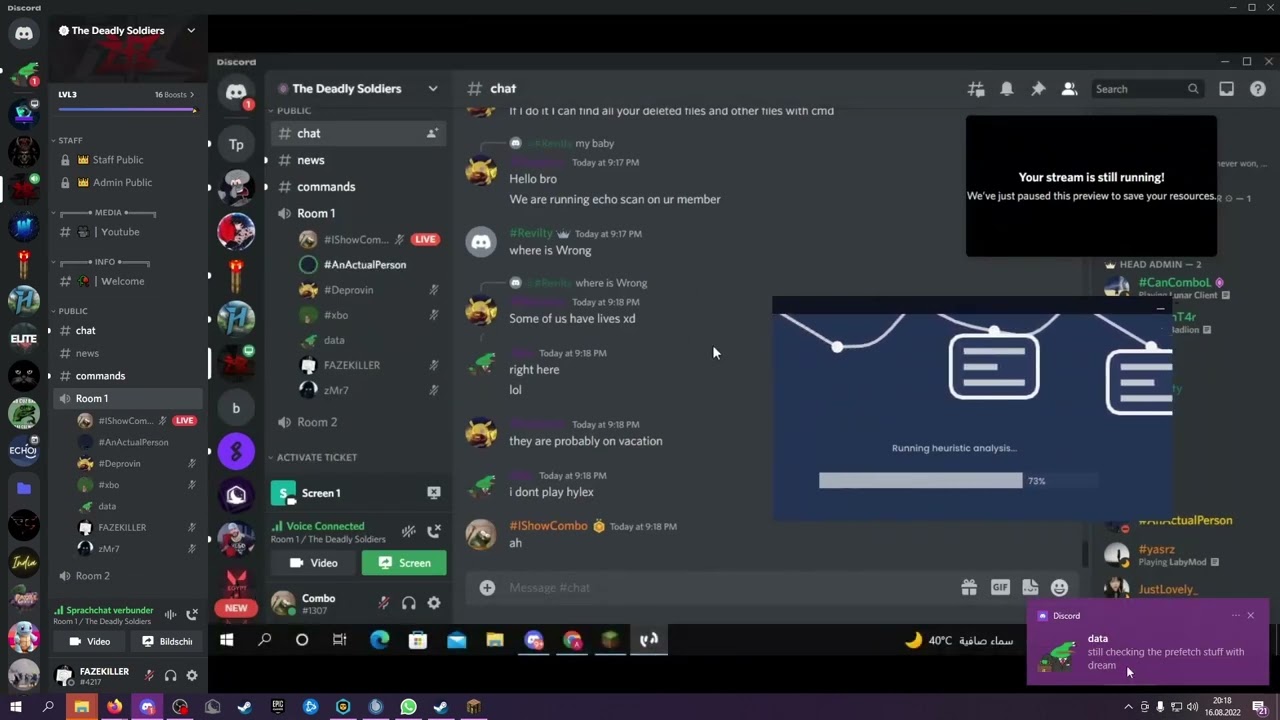Toggle noise suppression in inner voice panel
Image resolution: width=1280 pixels, height=720 pixels.
[x=408, y=532]
